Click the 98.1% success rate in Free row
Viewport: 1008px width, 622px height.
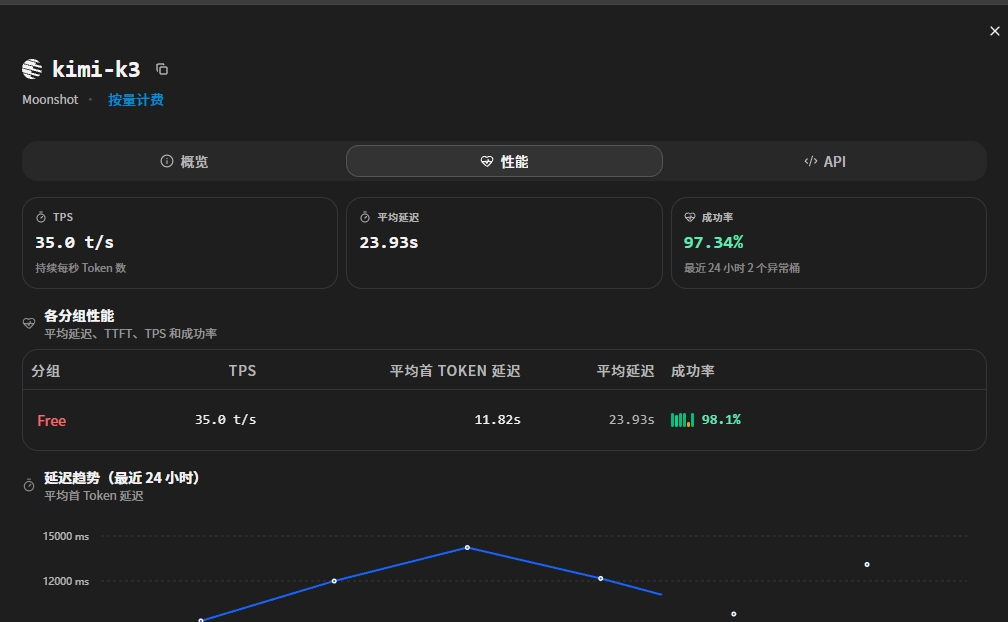point(721,420)
